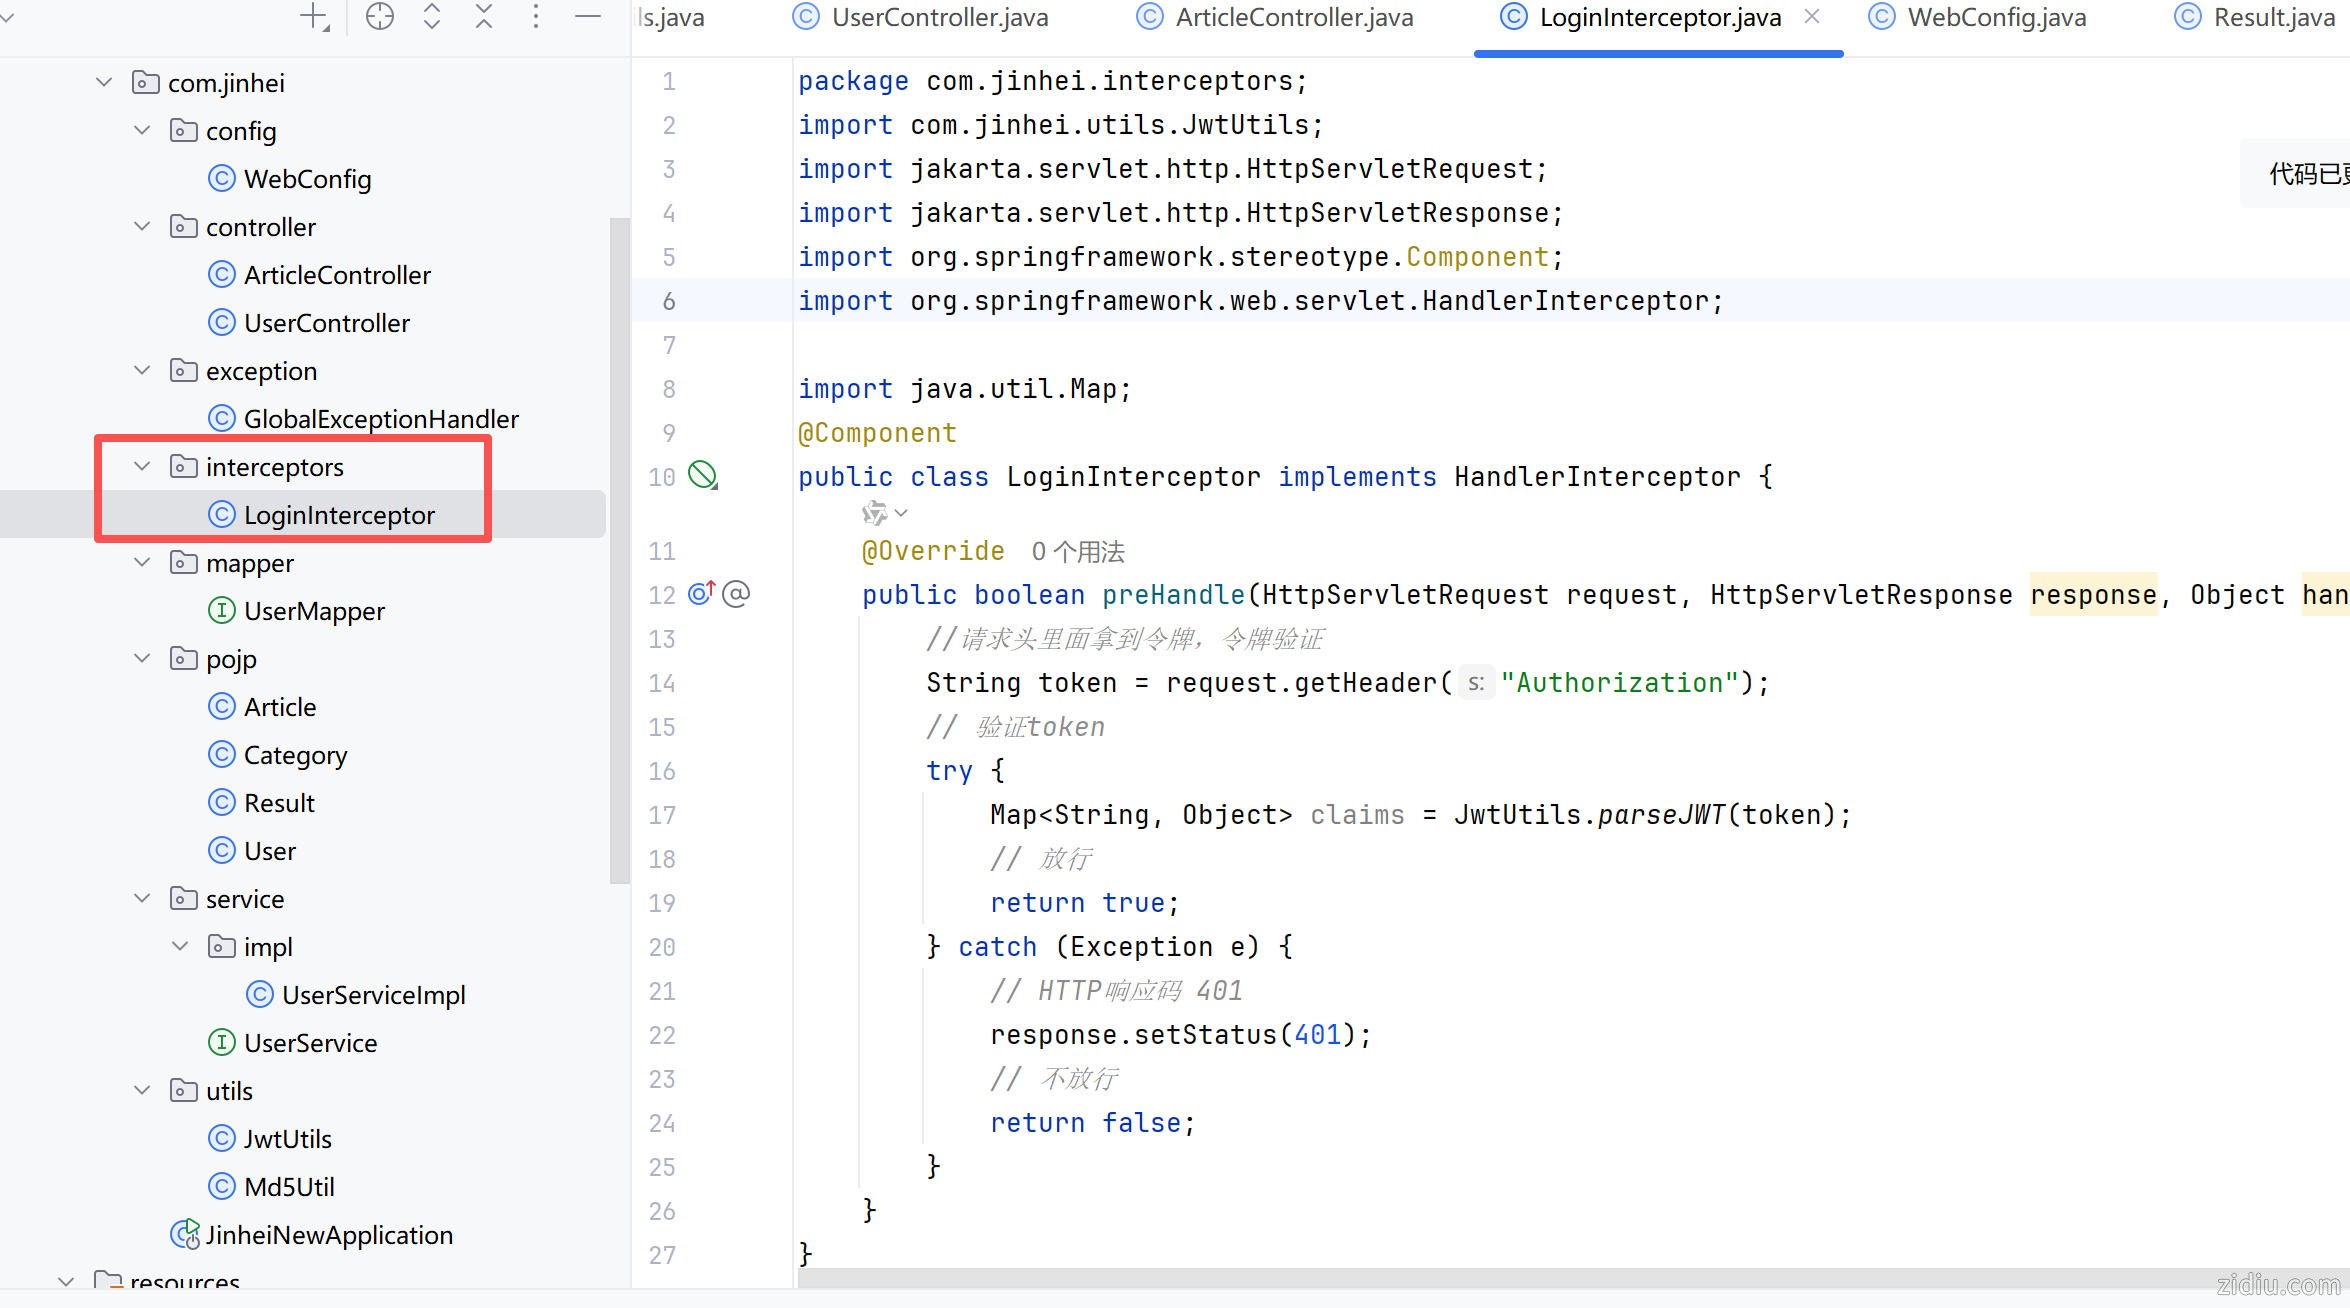
Task: Open JwtUtils class in project tree
Action: [287, 1139]
